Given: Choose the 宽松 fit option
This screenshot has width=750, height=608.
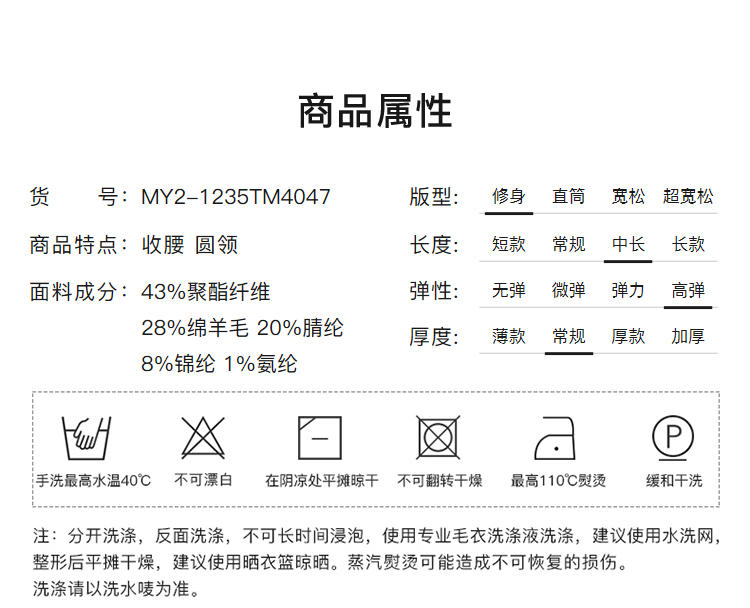Looking at the screenshot, I should pyautogui.click(x=628, y=196).
